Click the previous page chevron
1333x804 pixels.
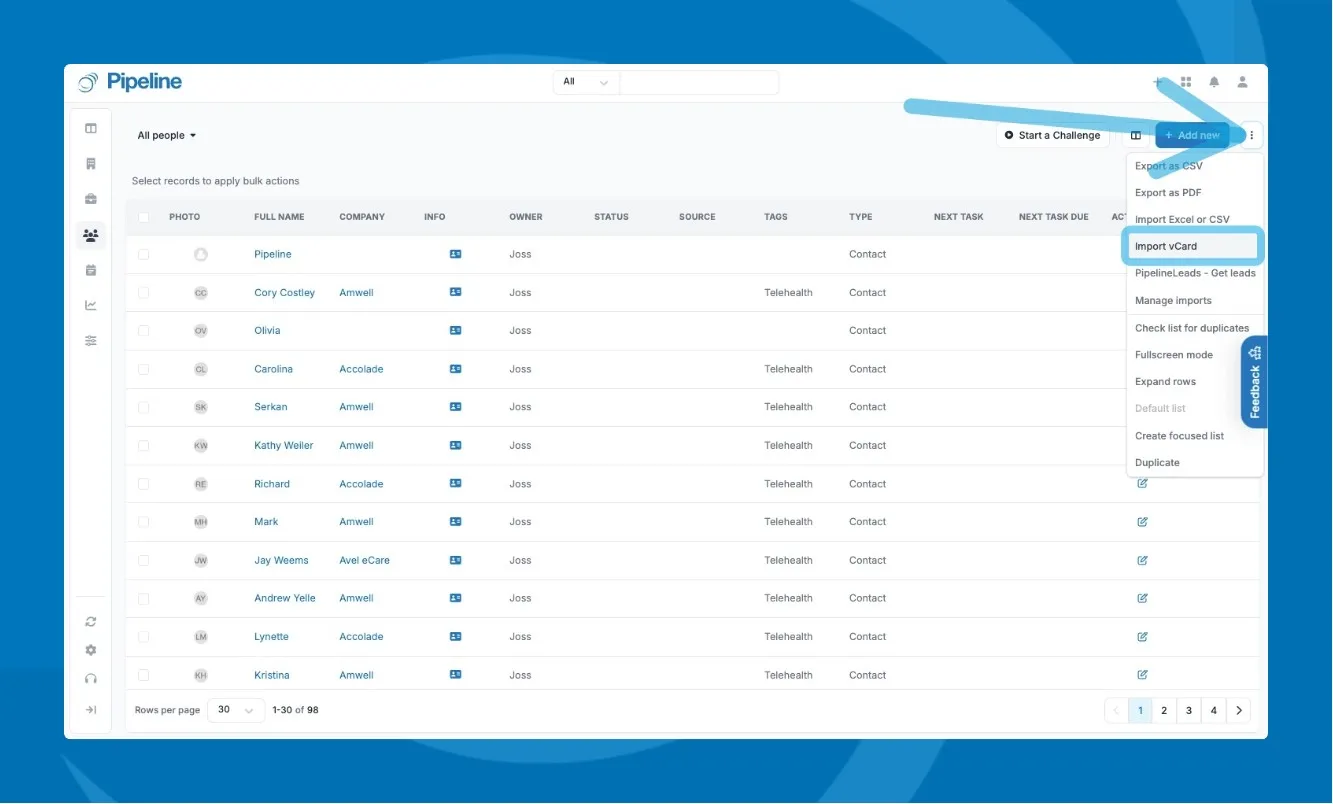(1117, 711)
